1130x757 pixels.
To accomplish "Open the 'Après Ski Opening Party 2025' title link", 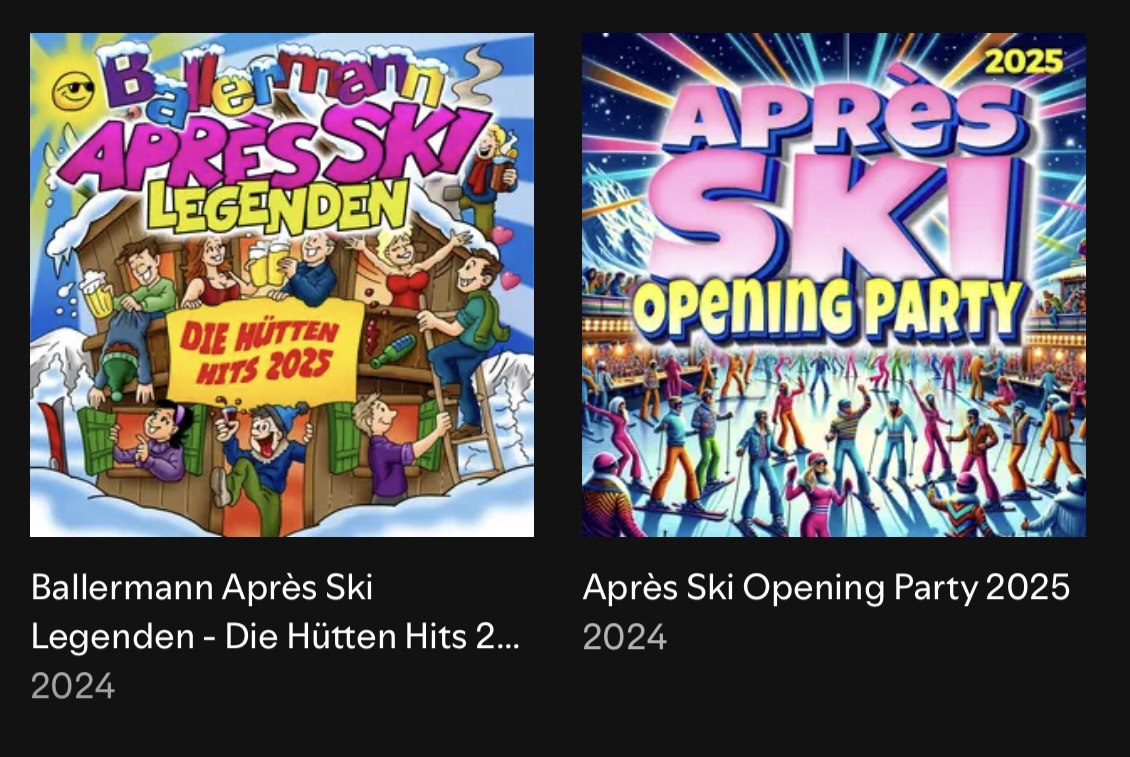I will click(826, 588).
